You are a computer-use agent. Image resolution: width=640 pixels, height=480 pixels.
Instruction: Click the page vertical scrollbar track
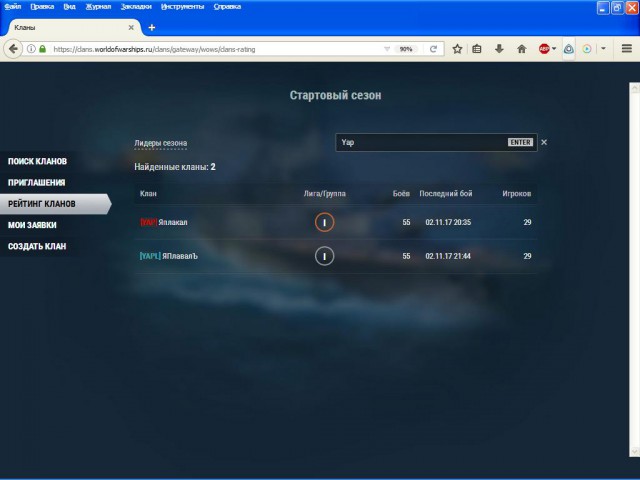(x=634, y=269)
